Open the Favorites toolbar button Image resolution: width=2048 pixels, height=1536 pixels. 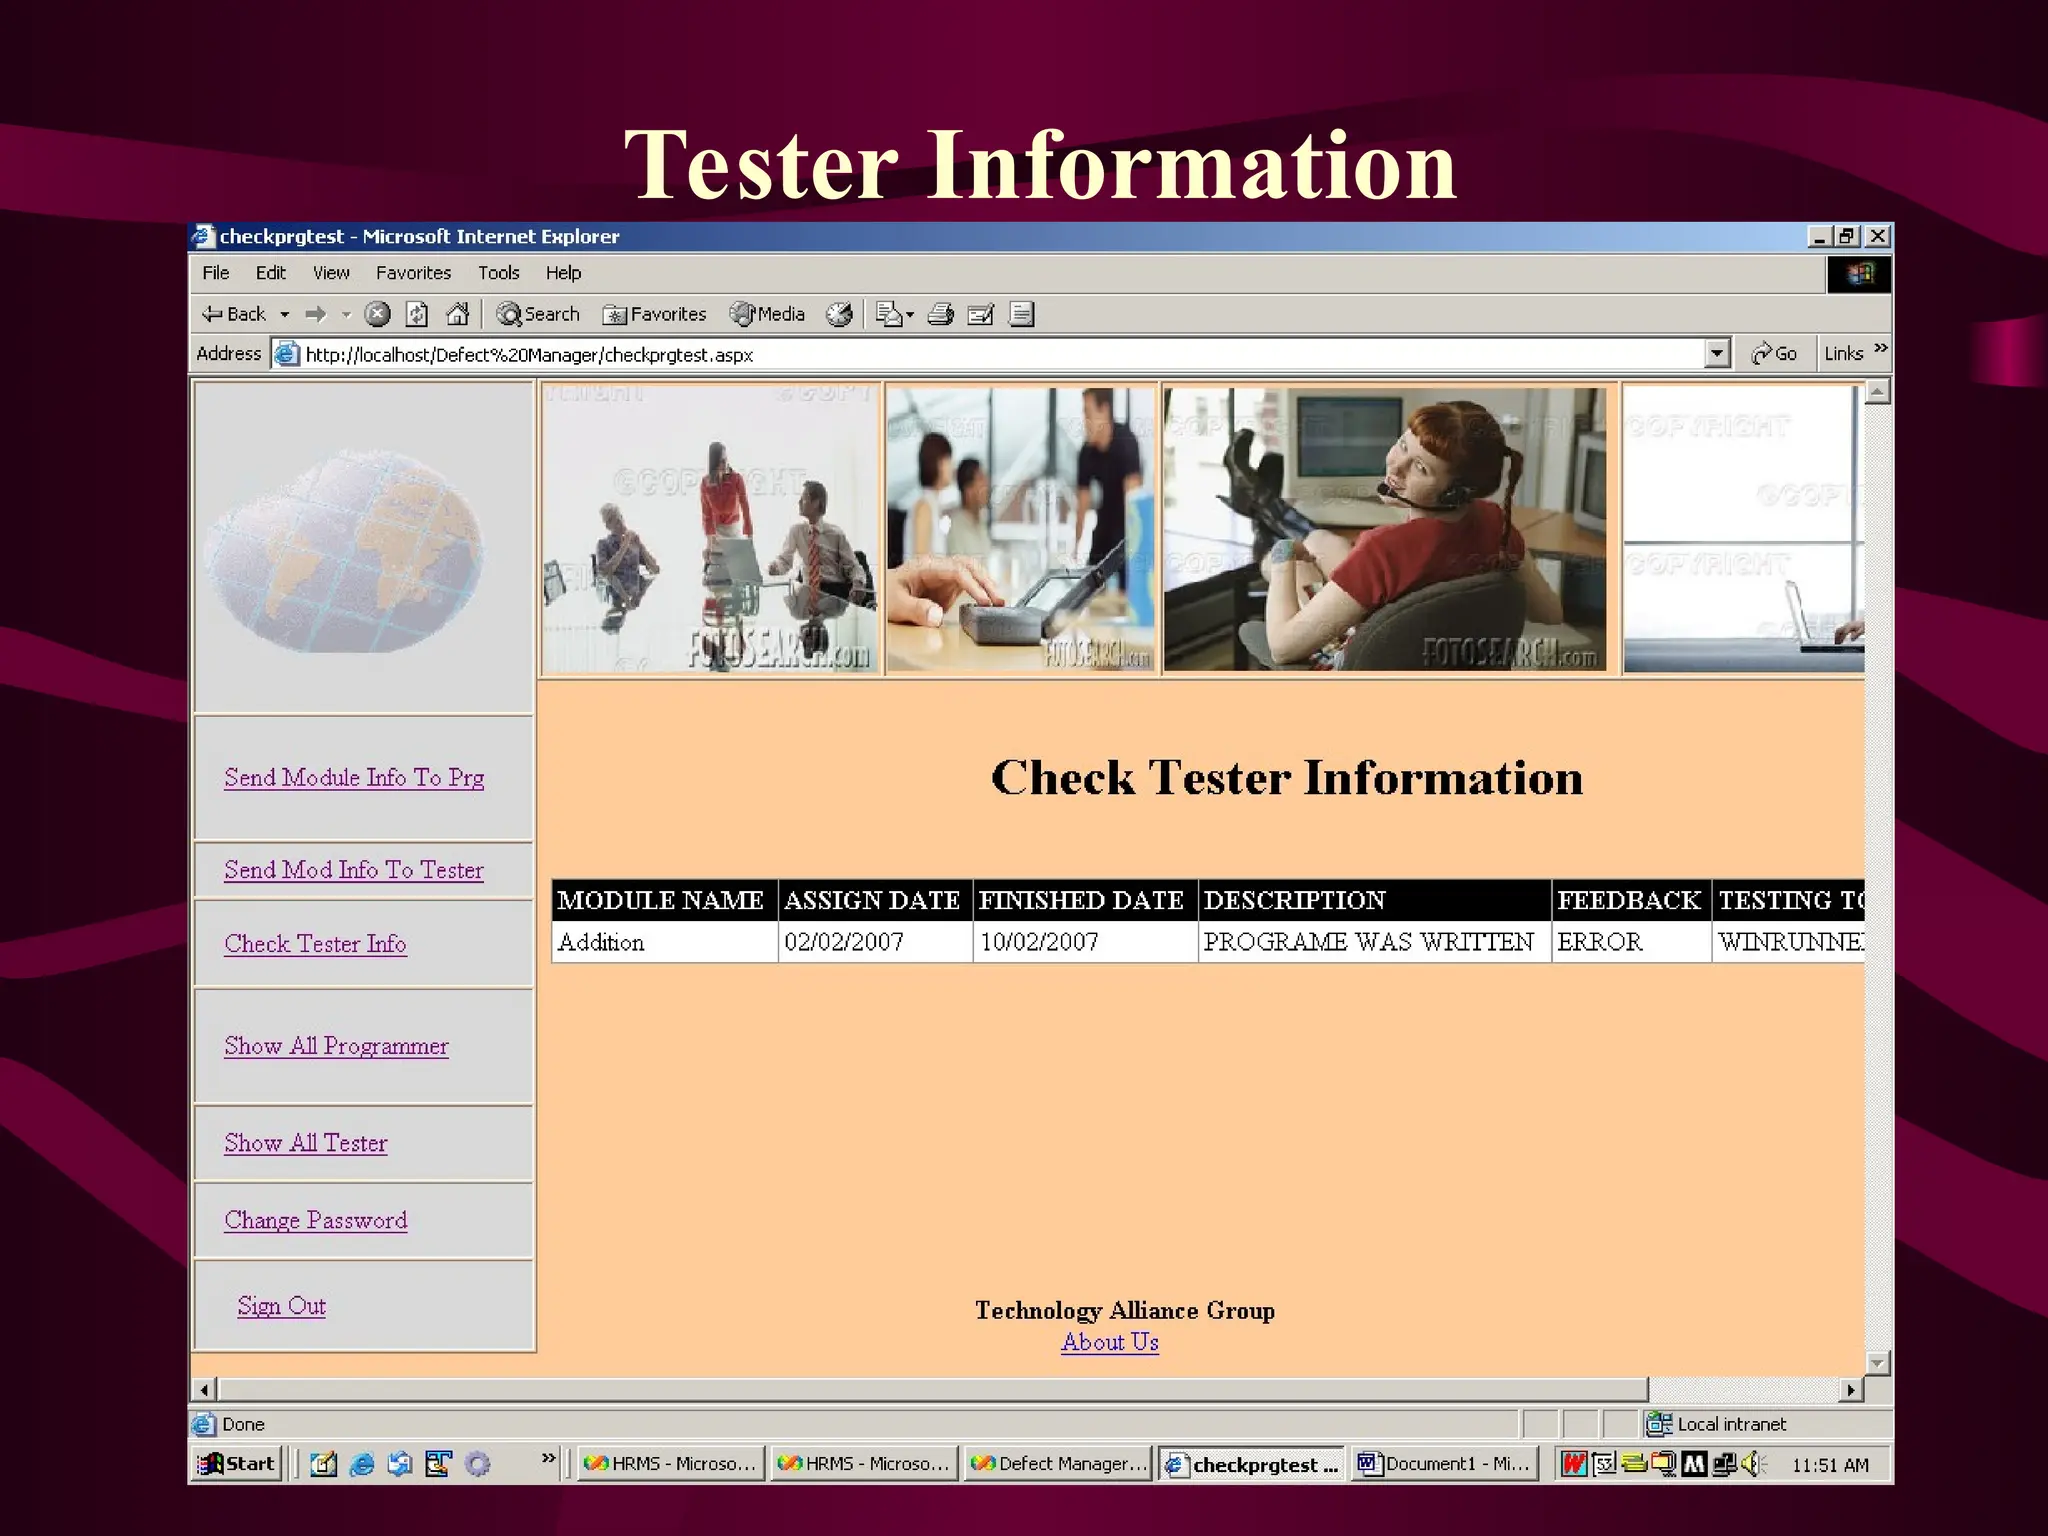[654, 314]
